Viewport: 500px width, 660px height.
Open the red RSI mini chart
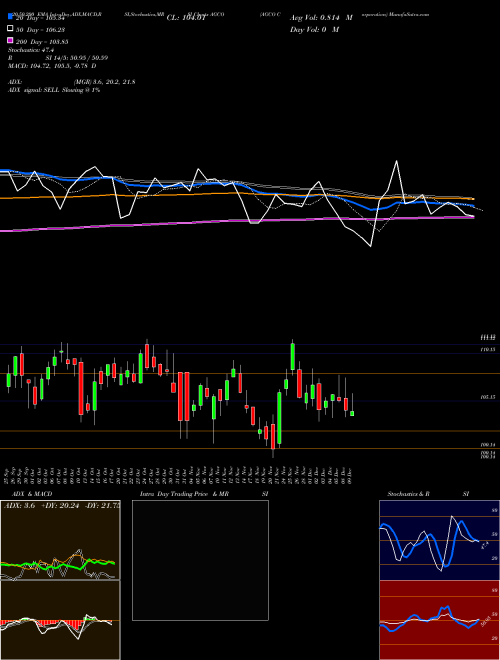pos(439,620)
